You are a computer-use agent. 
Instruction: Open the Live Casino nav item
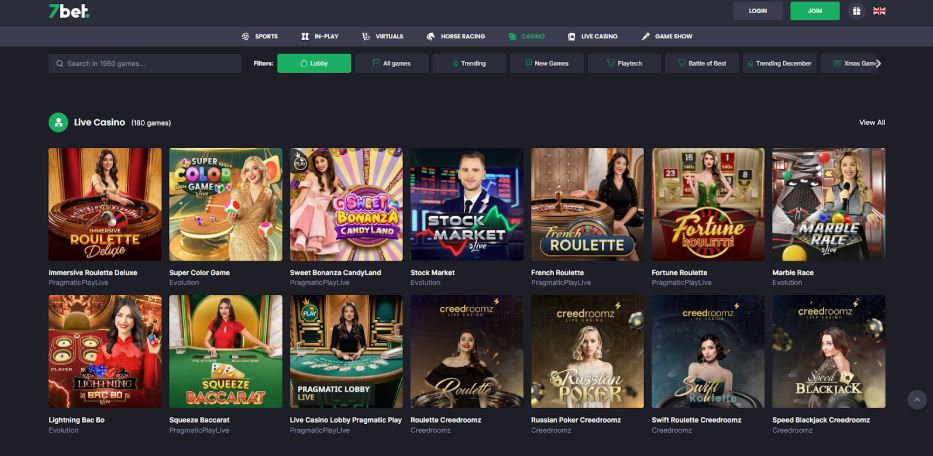point(593,36)
